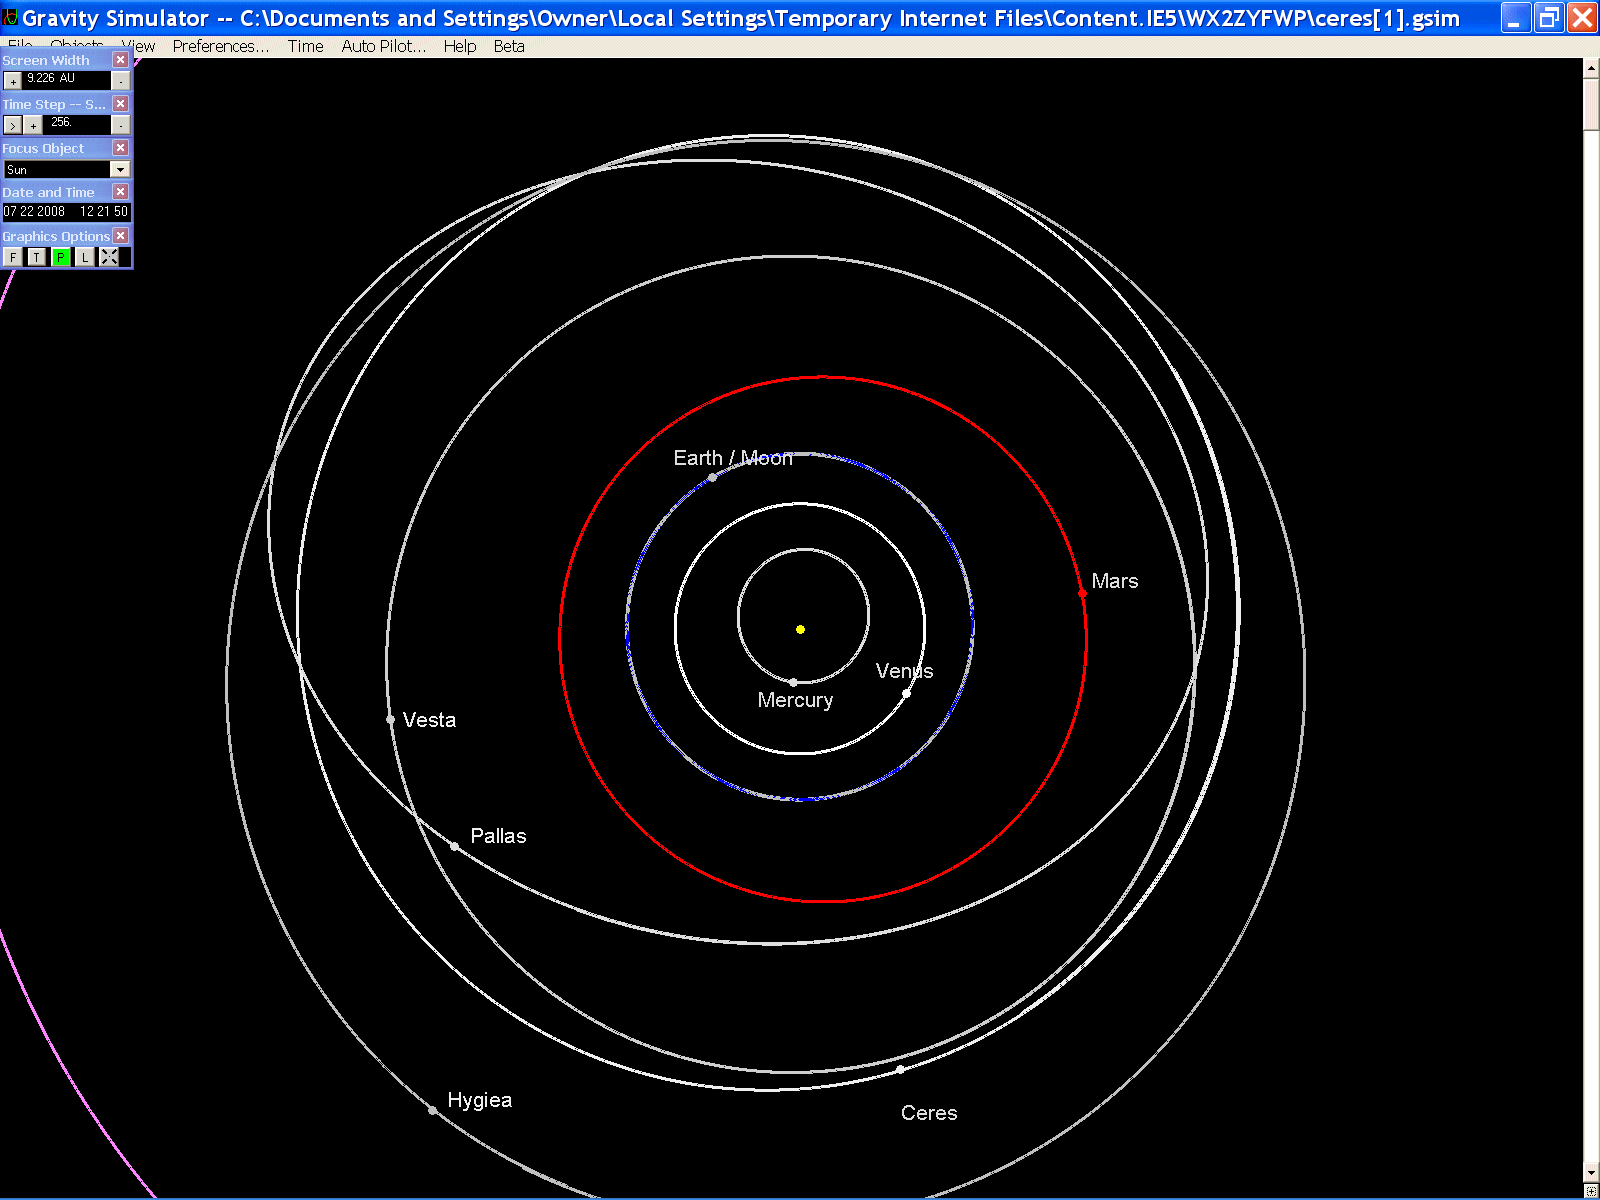Open the Objects menu
Image resolution: width=1600 pixels, height=1200 pixels.
click(76, 46)
